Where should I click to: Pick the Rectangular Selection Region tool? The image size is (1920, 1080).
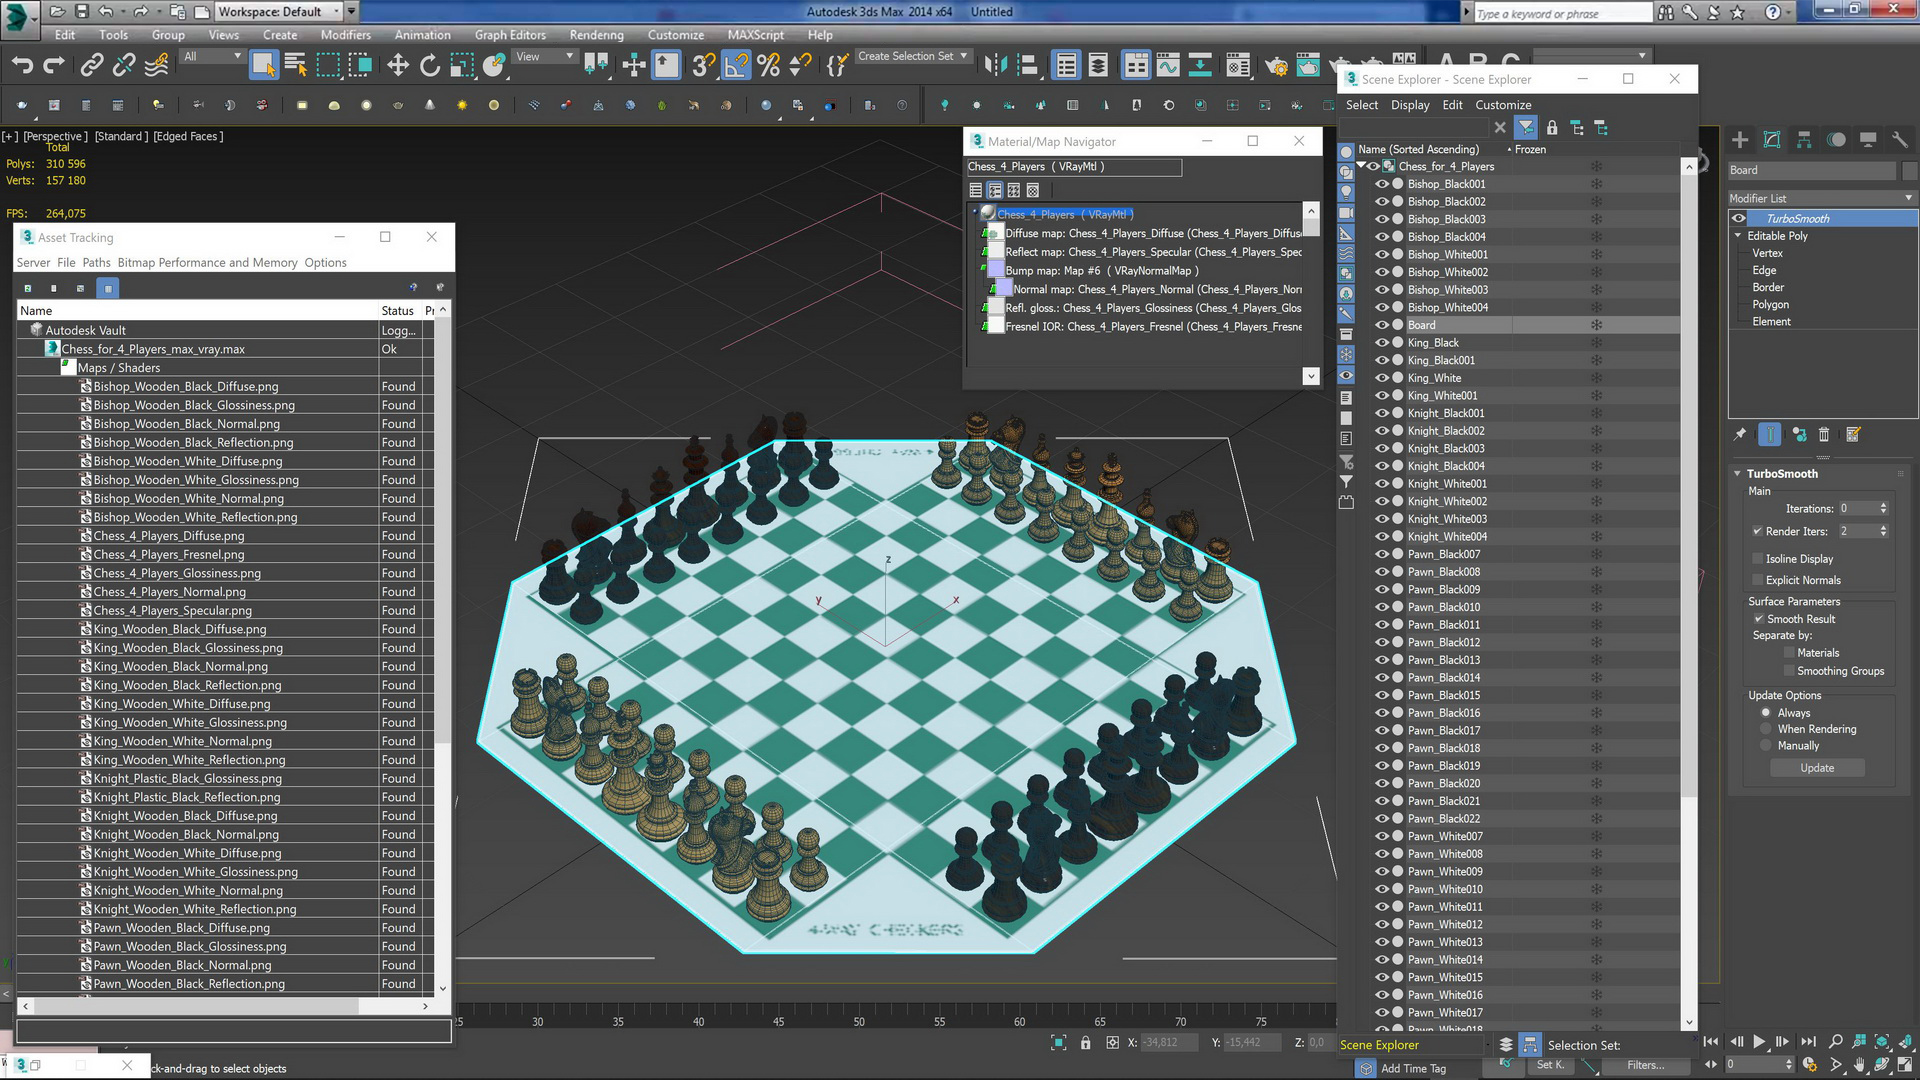click(328, 66)
